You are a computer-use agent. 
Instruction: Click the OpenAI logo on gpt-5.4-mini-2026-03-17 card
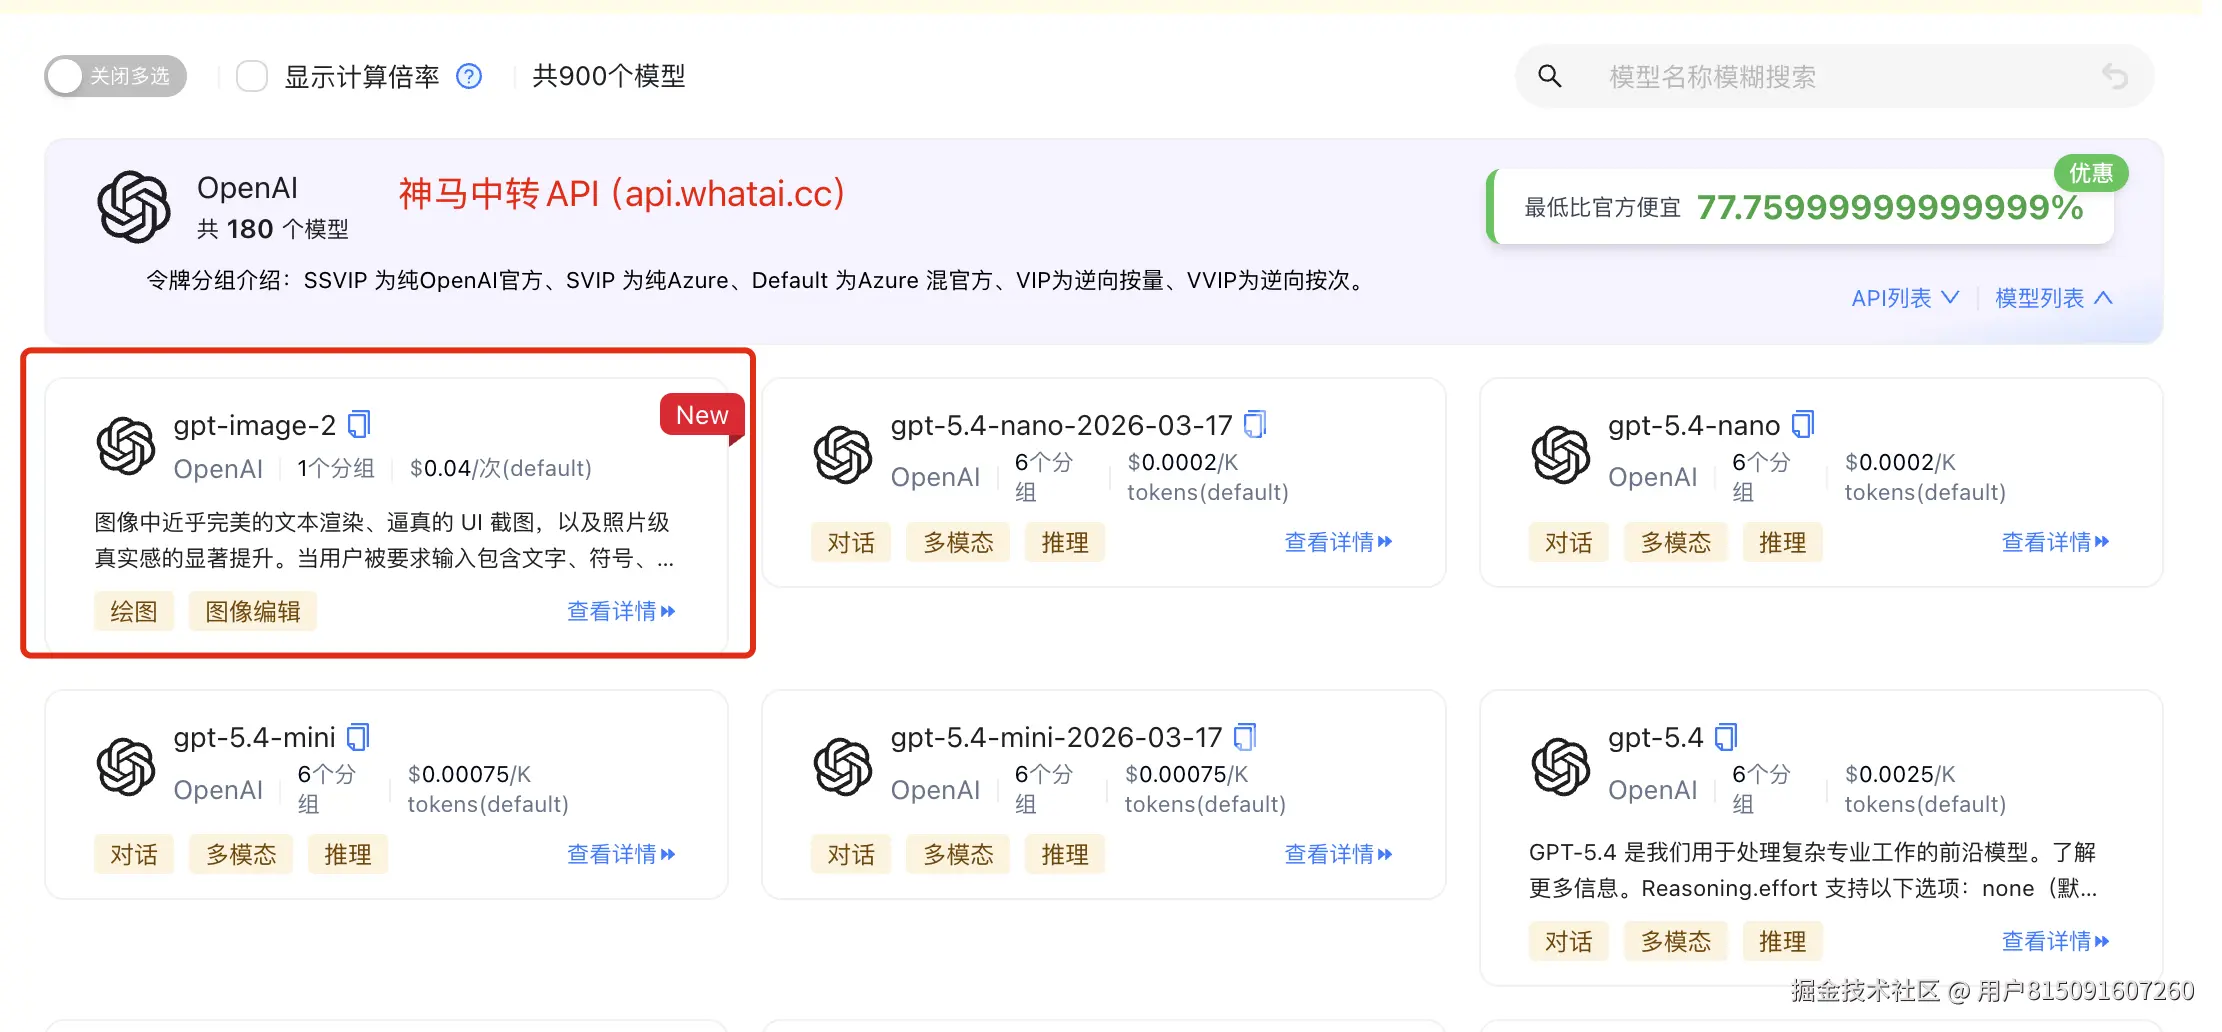843,767
